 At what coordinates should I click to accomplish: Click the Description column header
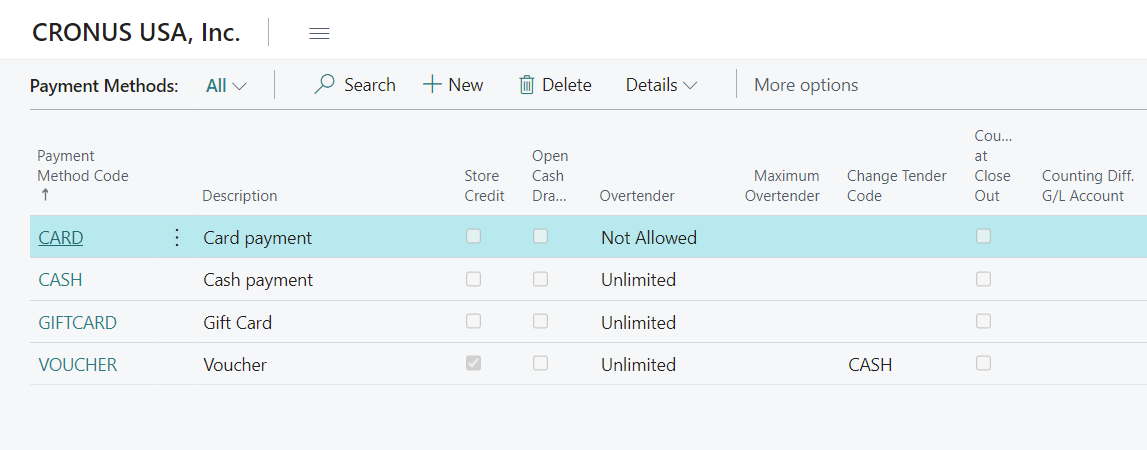pos(240,196)
